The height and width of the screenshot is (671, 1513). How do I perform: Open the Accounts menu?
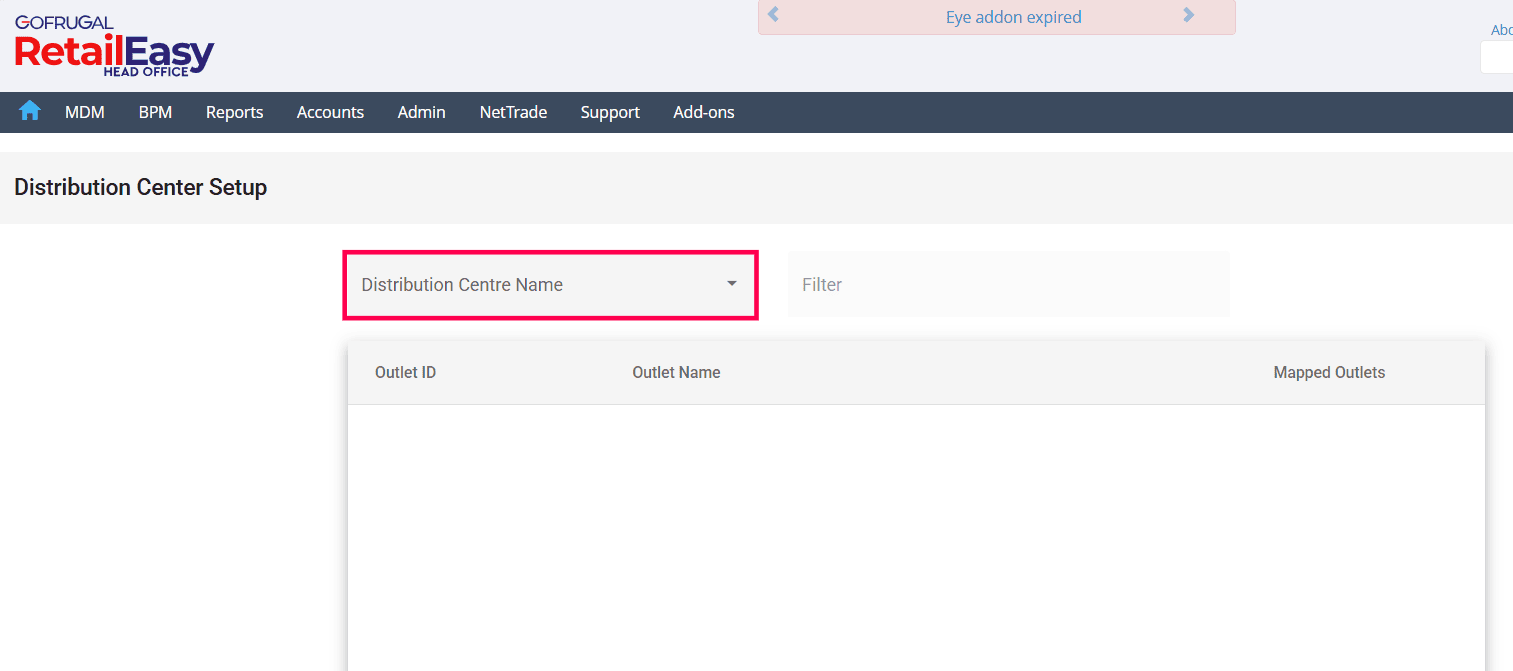[x=330, y=112]
